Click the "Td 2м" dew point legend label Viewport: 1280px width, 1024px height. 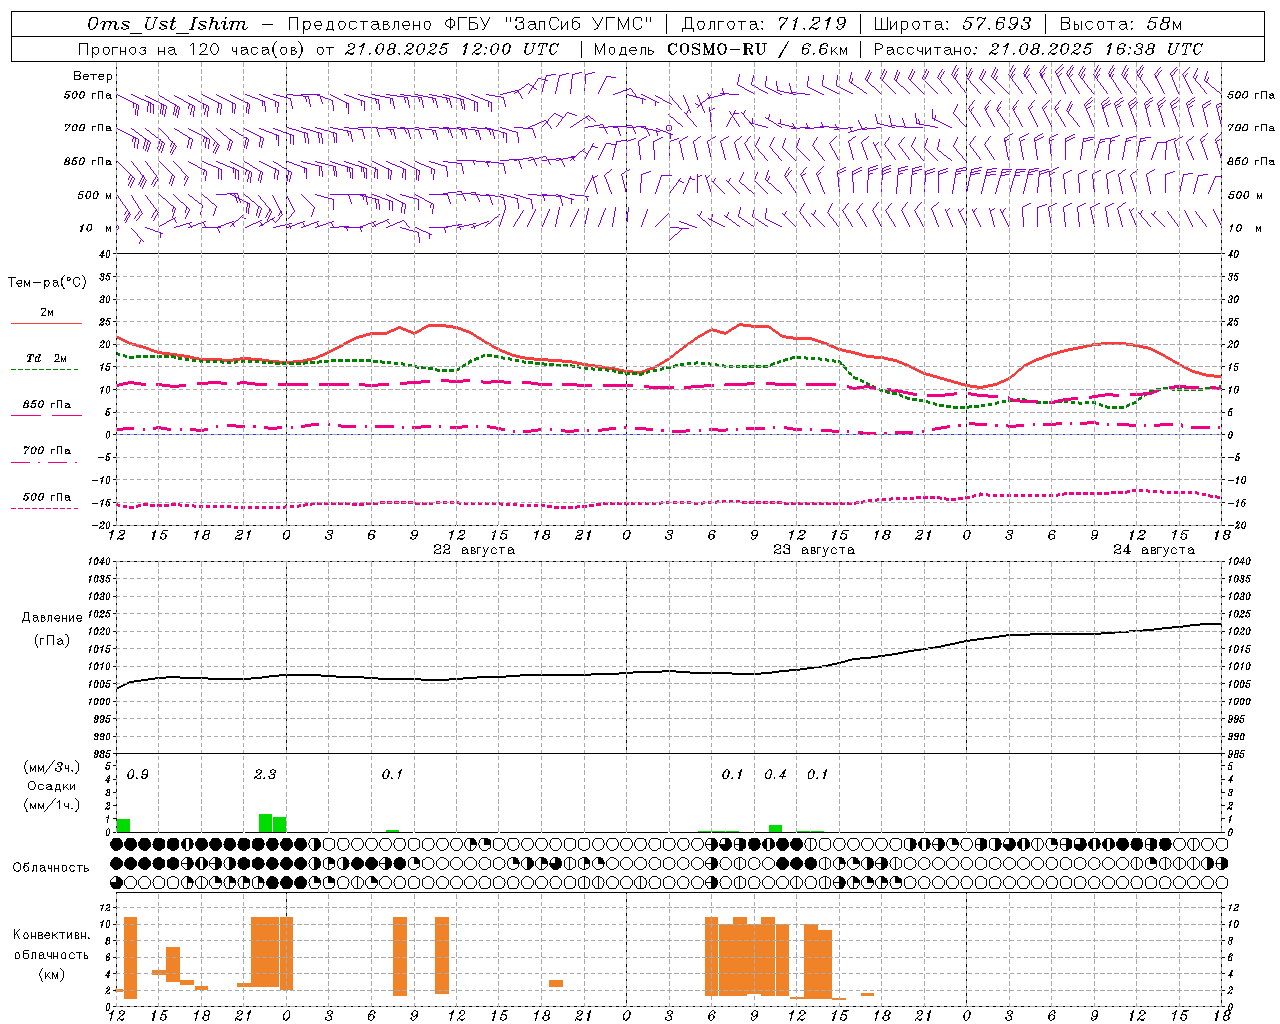pyautogui.click(x=46, y=358)
